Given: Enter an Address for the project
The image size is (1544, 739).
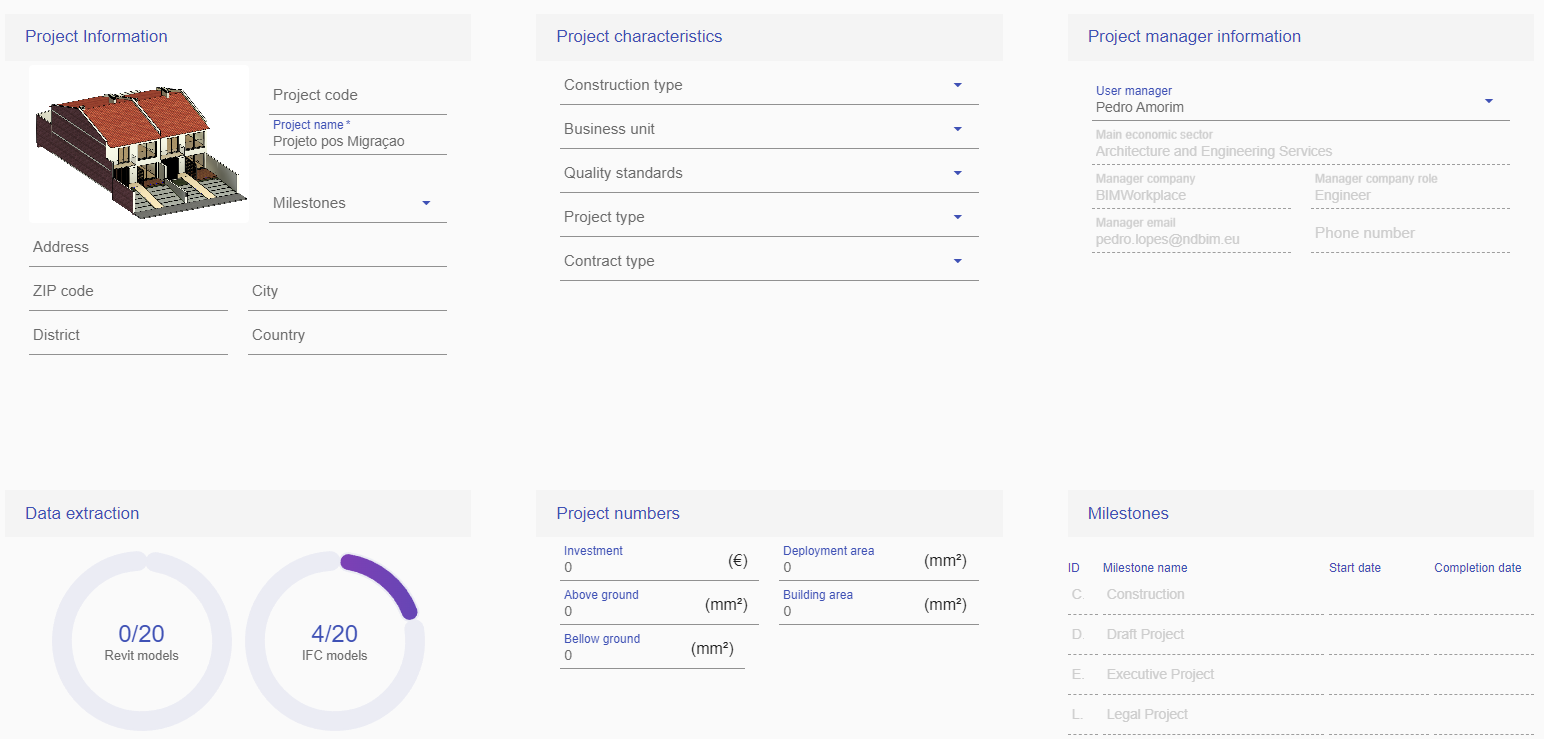Looking at the screenshot, I should pyautogui.click(x=237, y=247).
